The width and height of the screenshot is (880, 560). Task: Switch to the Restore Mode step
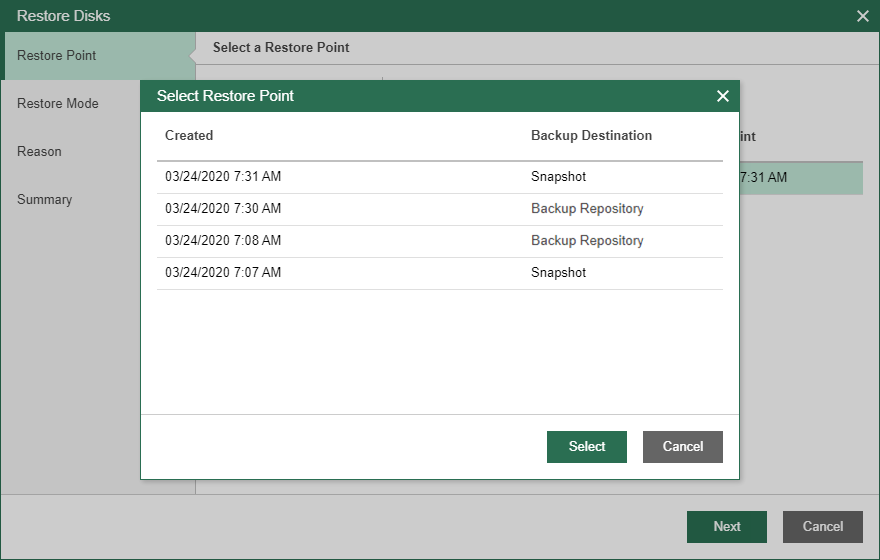[58, 103]
